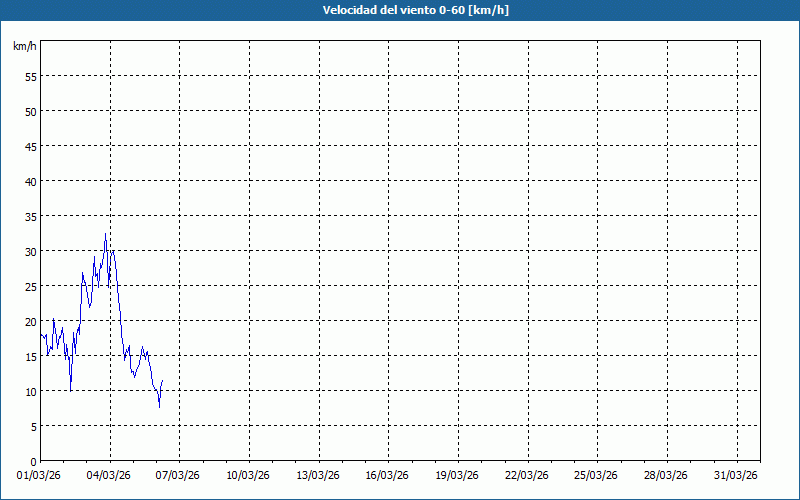Pick the 19/03/26 date label
This screenshot has width=800, height=500.
458,474
